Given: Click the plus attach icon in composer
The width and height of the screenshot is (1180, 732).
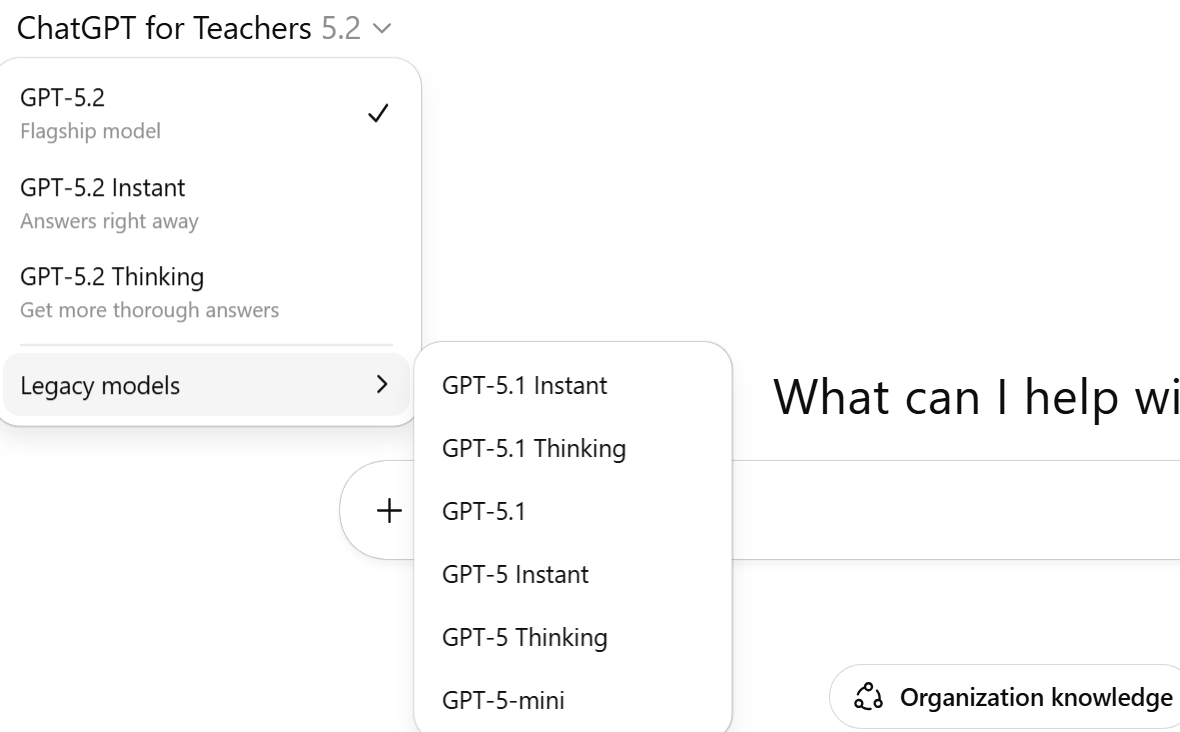Looking at the screenshot, I should coord(388,511).
